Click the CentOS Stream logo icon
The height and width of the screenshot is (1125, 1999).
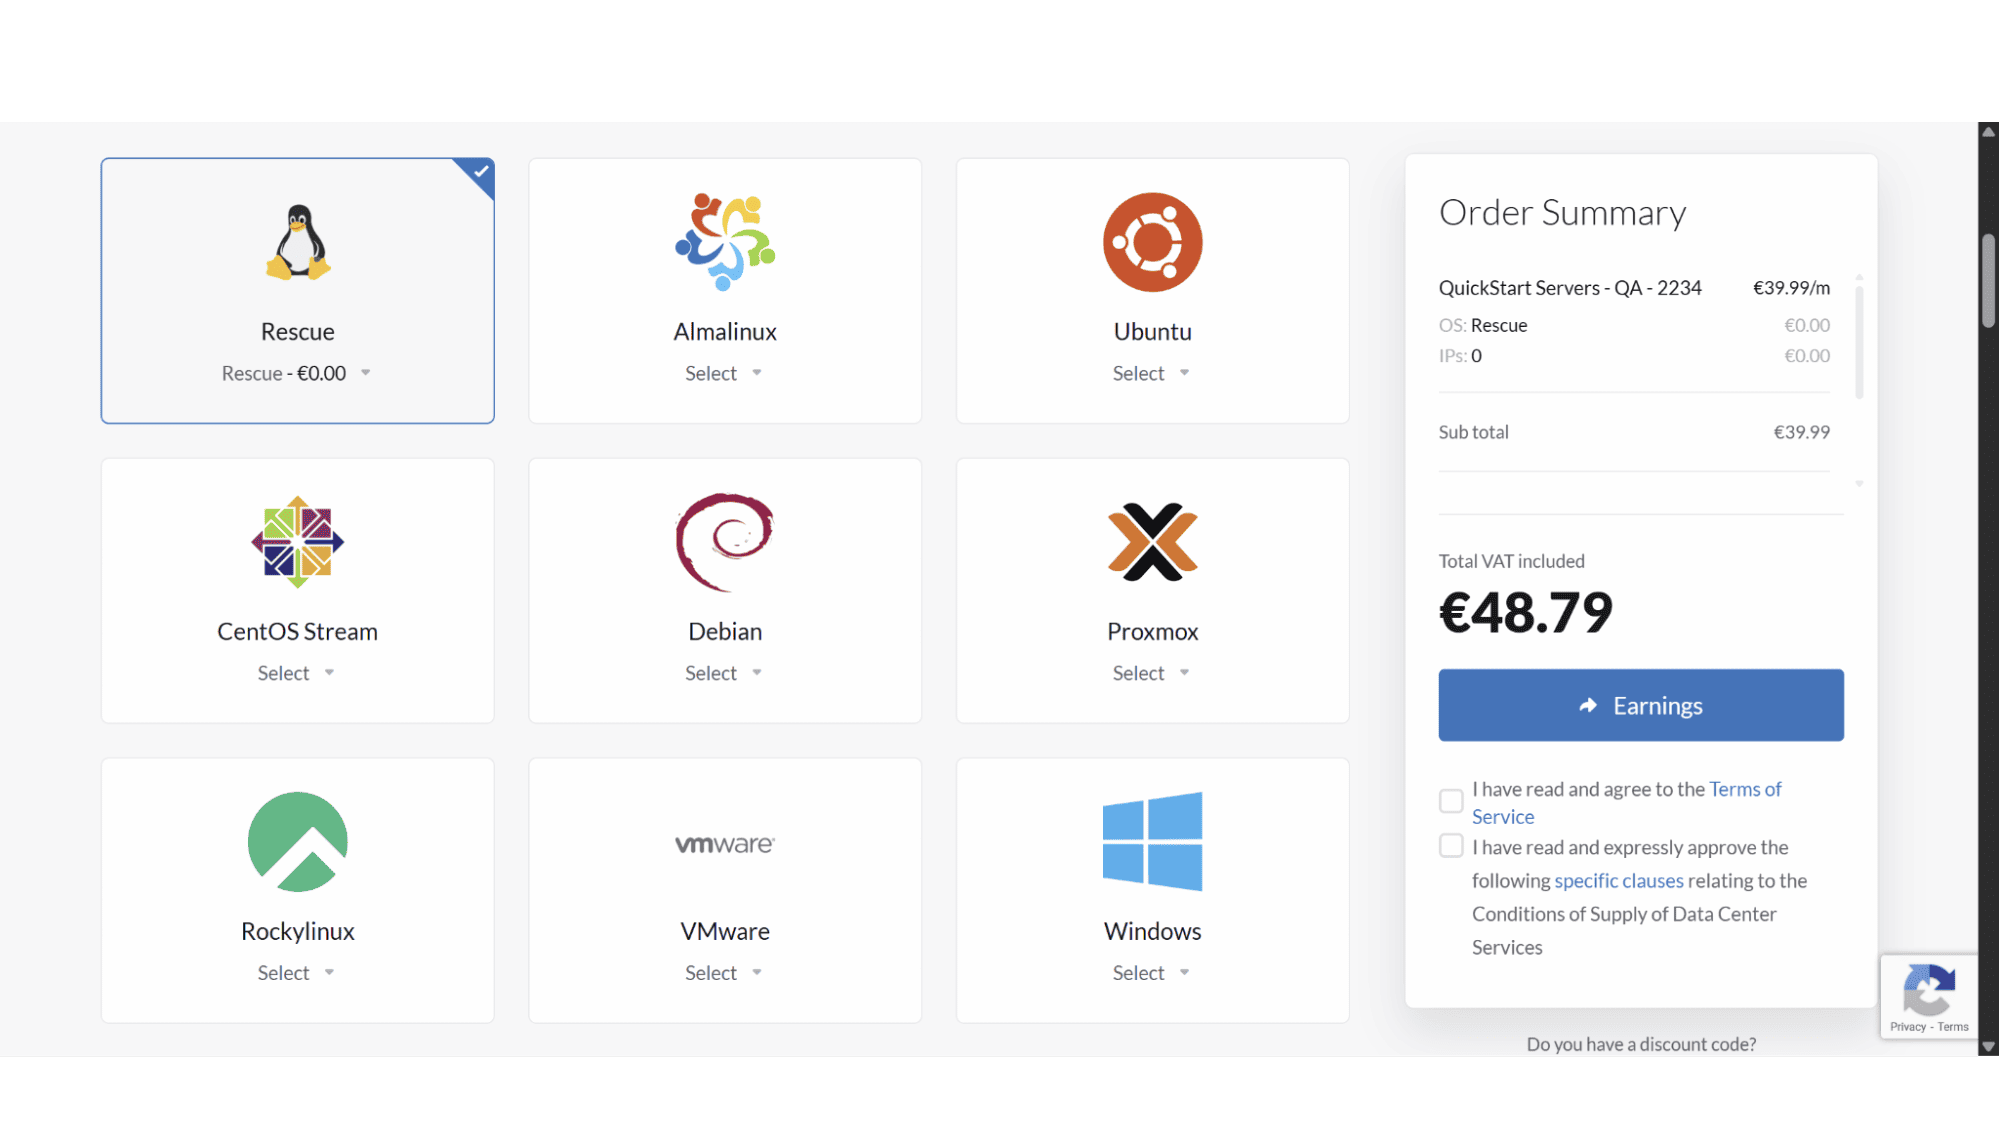(298, 542)
